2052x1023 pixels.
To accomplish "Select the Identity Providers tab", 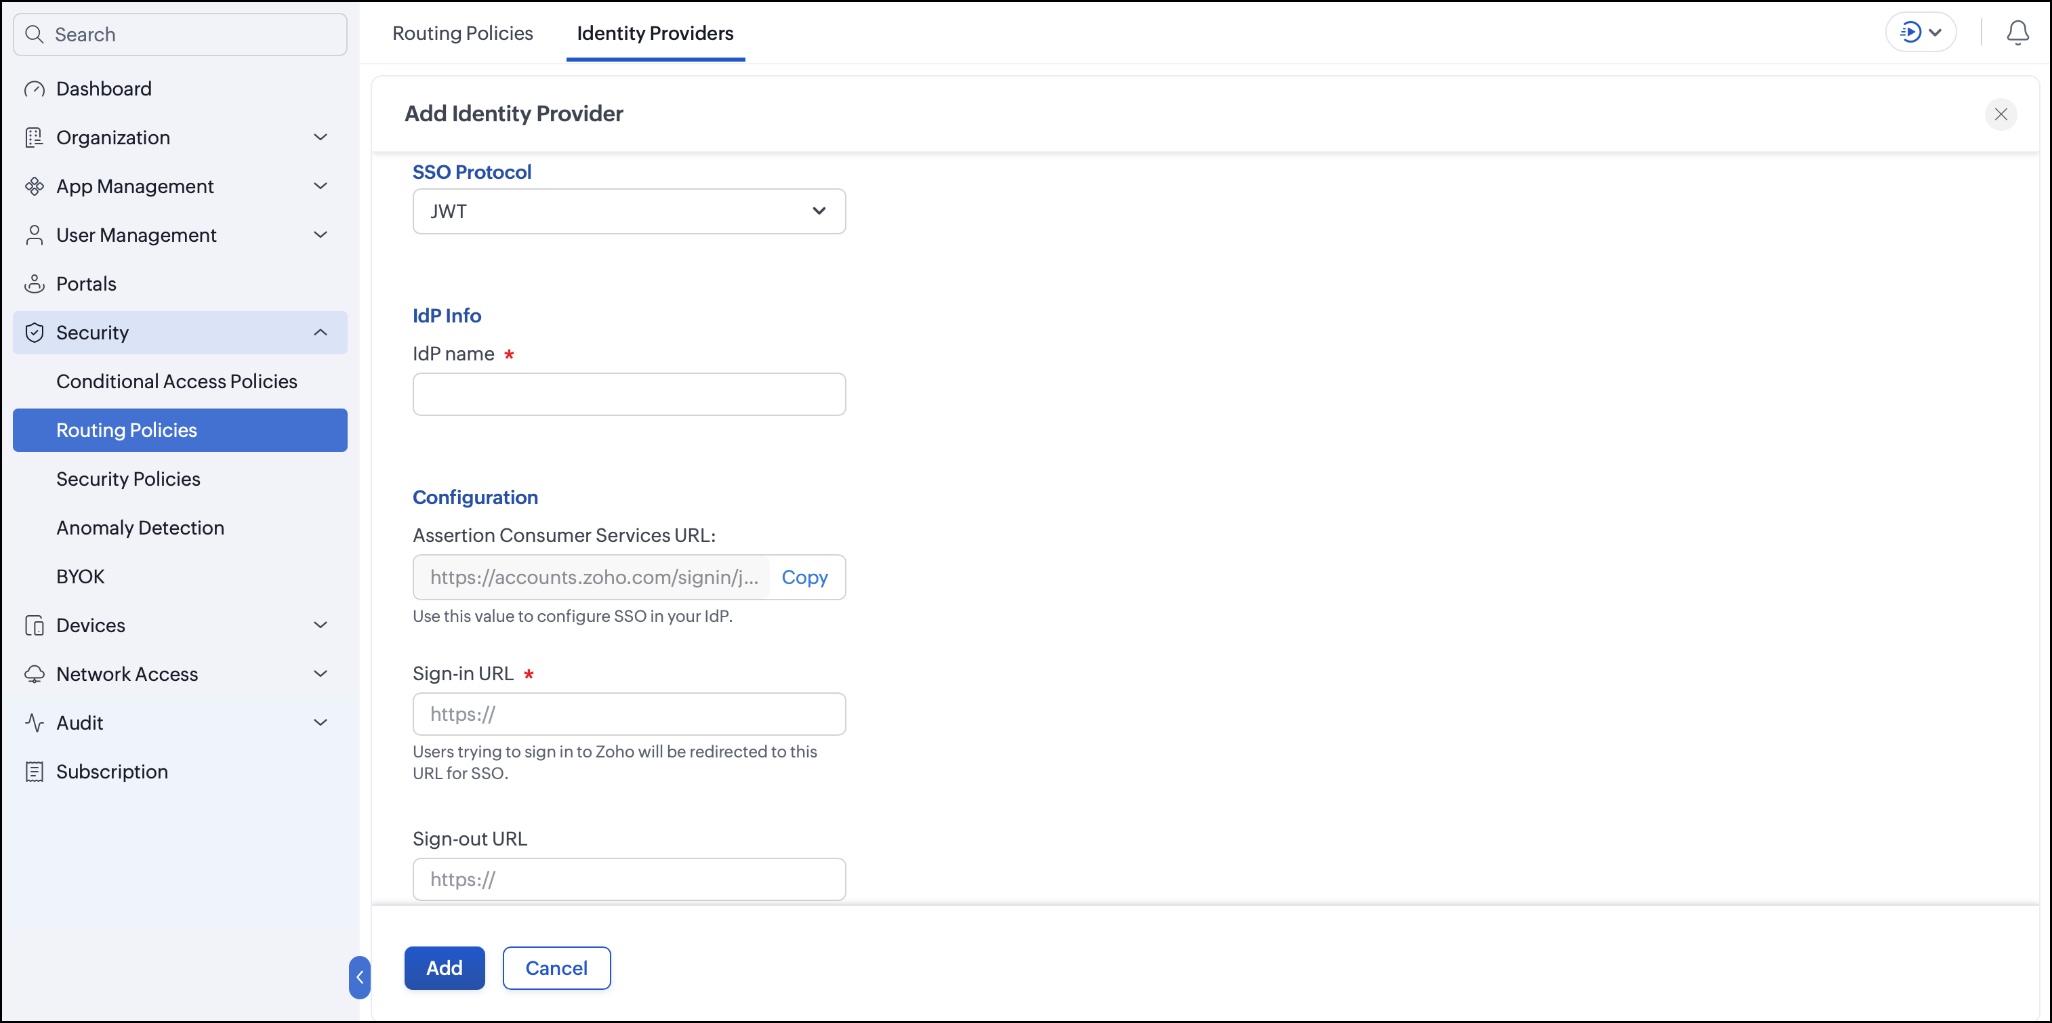I will pos(655,33).
